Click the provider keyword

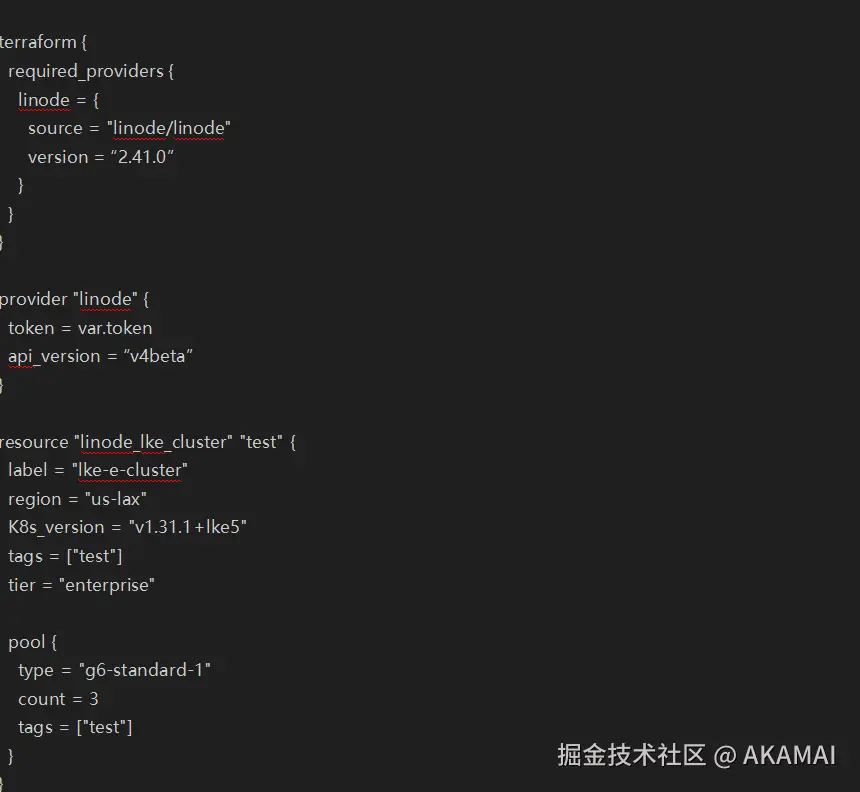tap(33, 299)
